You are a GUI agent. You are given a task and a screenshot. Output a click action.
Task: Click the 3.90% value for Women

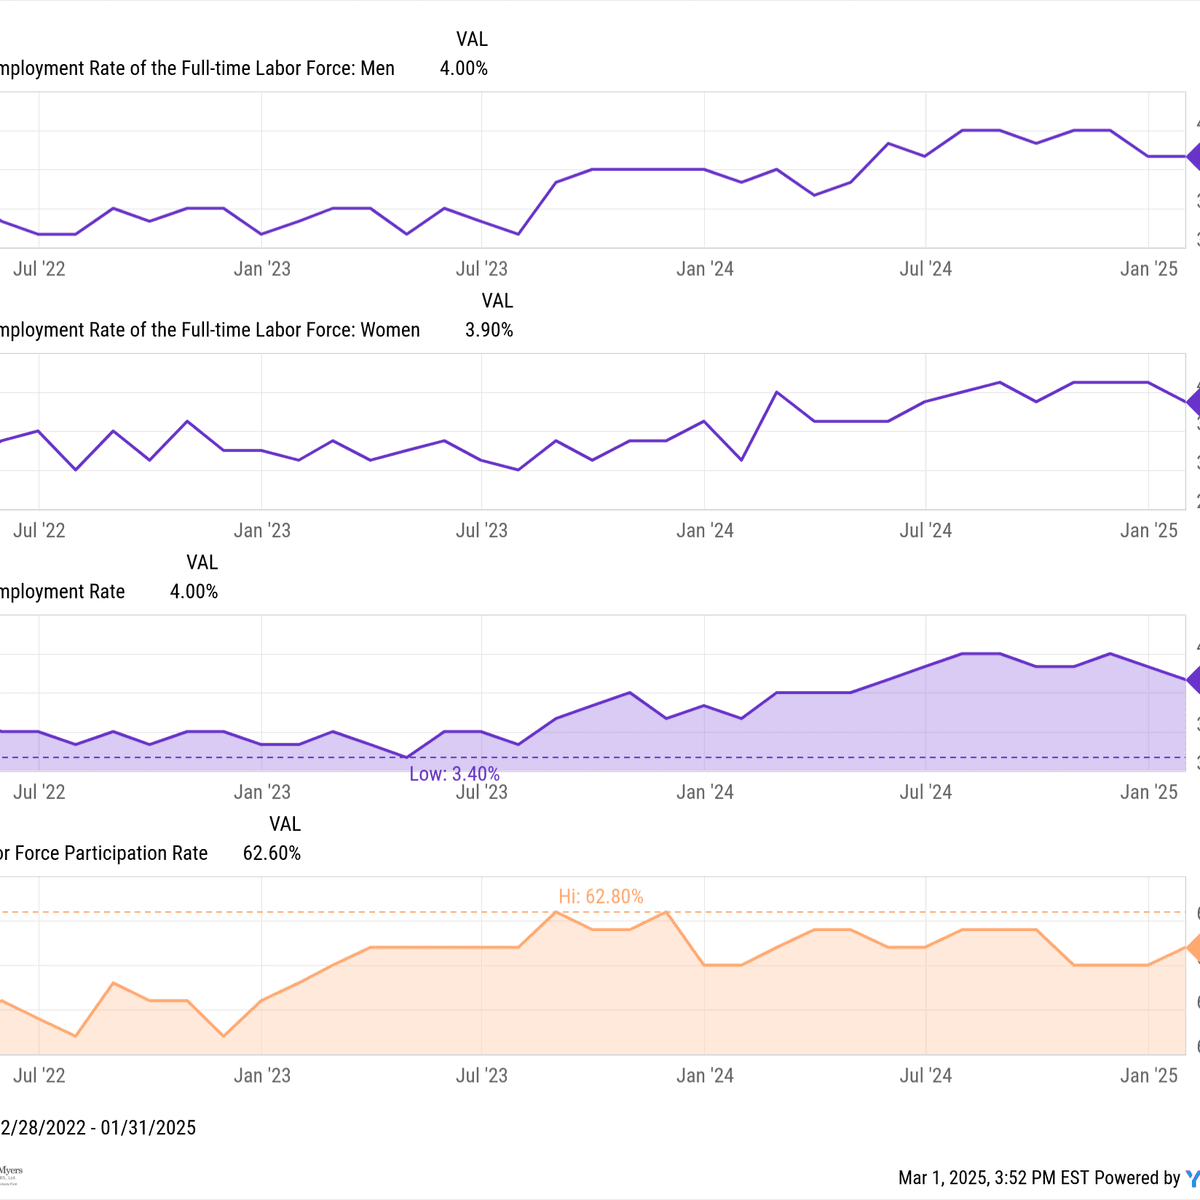tap(489, 330)
